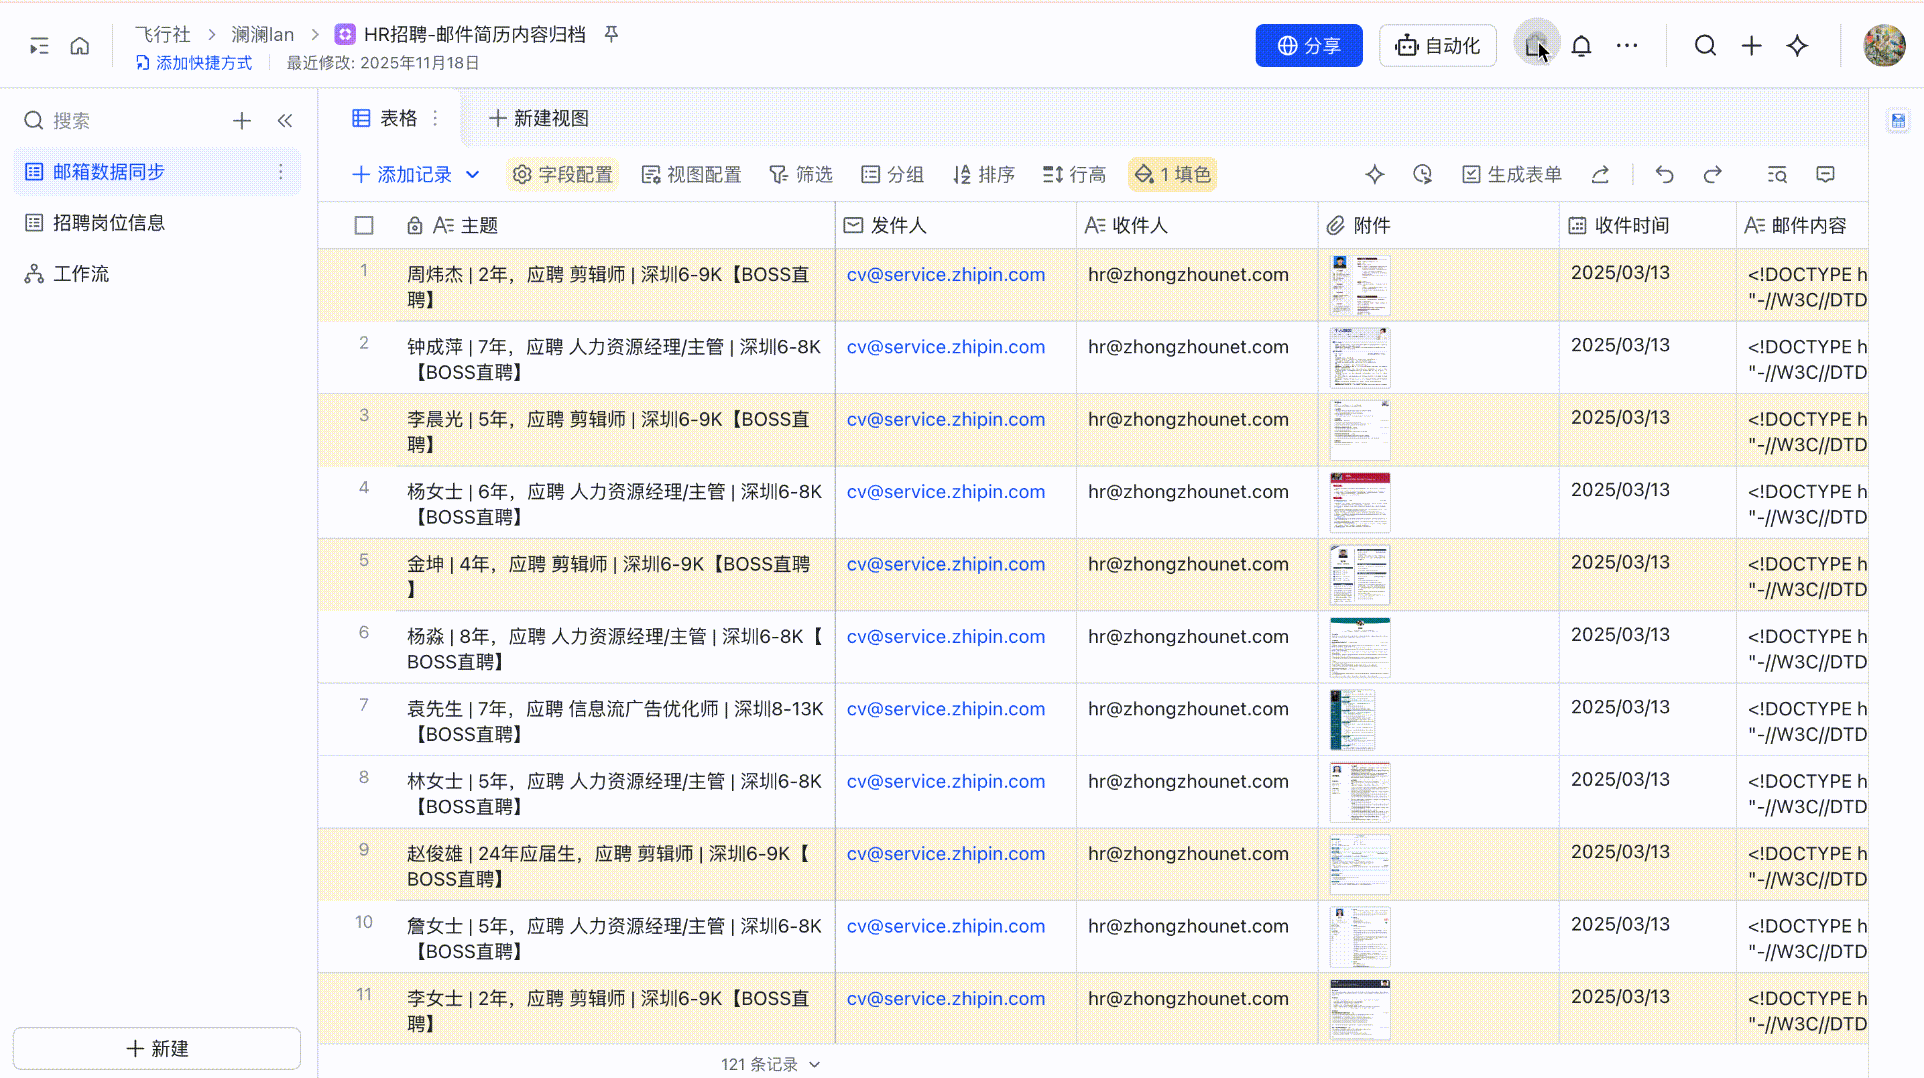Open the 表格 view options menu
This screenshot has width=1924, height=1078.
[435, 118]
